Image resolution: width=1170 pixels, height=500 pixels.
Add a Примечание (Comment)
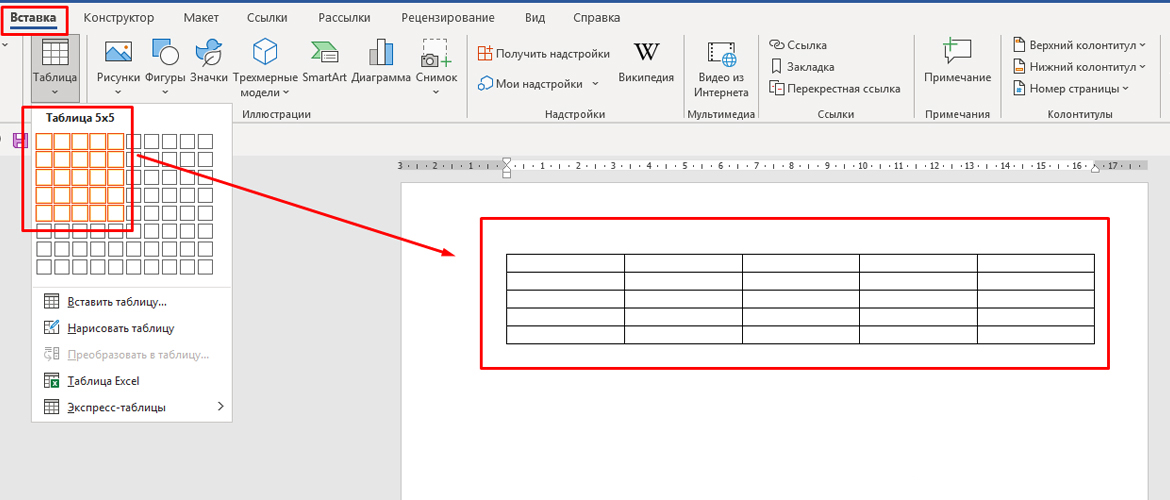(957, 54)
